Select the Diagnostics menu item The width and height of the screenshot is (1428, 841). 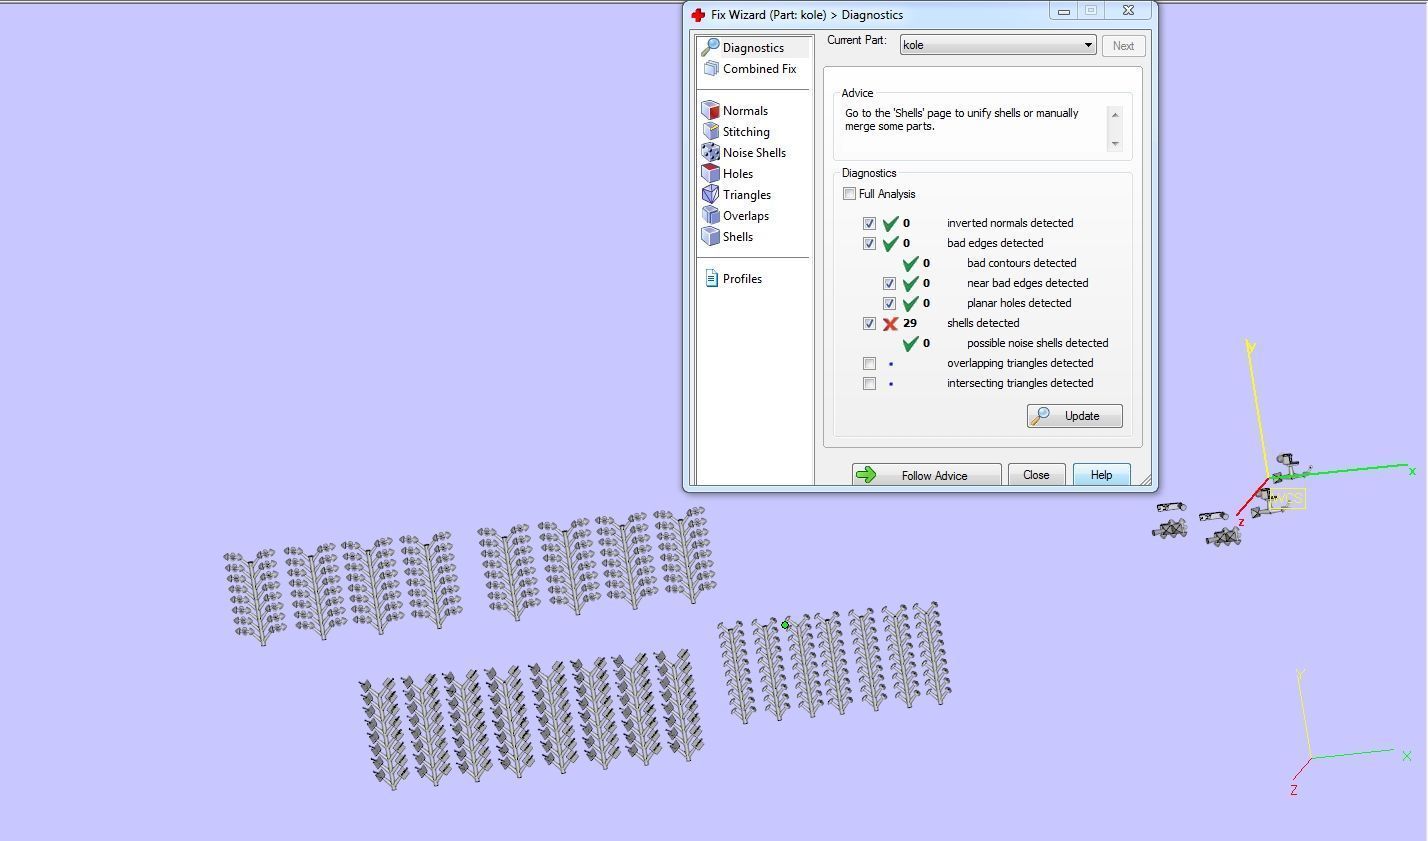tap(753, 47)
